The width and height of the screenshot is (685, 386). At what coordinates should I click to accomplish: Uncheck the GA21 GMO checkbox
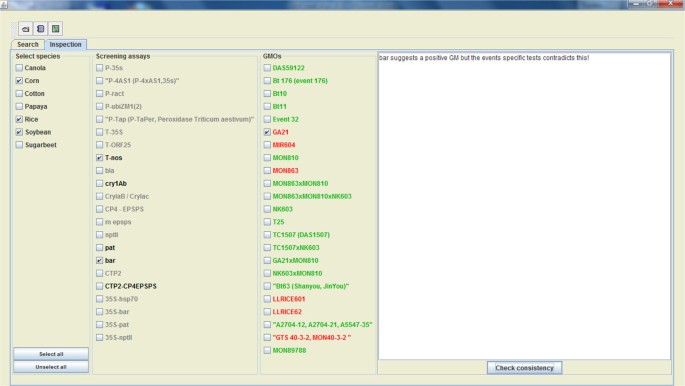click(x=267, y=132)
